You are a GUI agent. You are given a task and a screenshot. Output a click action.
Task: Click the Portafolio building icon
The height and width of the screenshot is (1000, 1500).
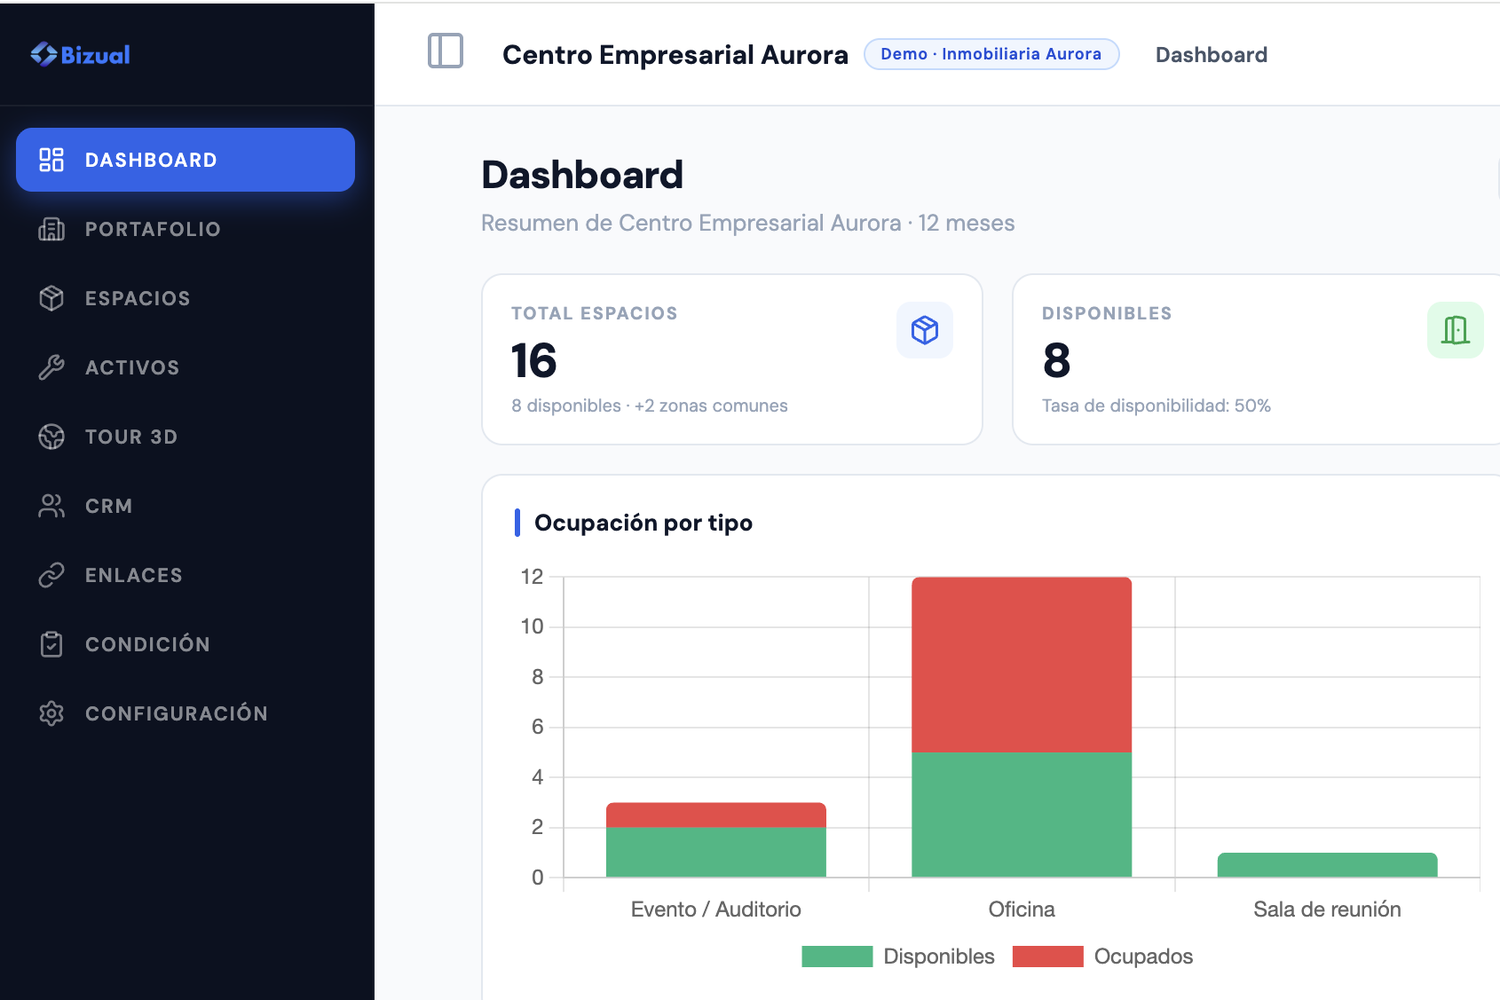(x=51, y=229)
